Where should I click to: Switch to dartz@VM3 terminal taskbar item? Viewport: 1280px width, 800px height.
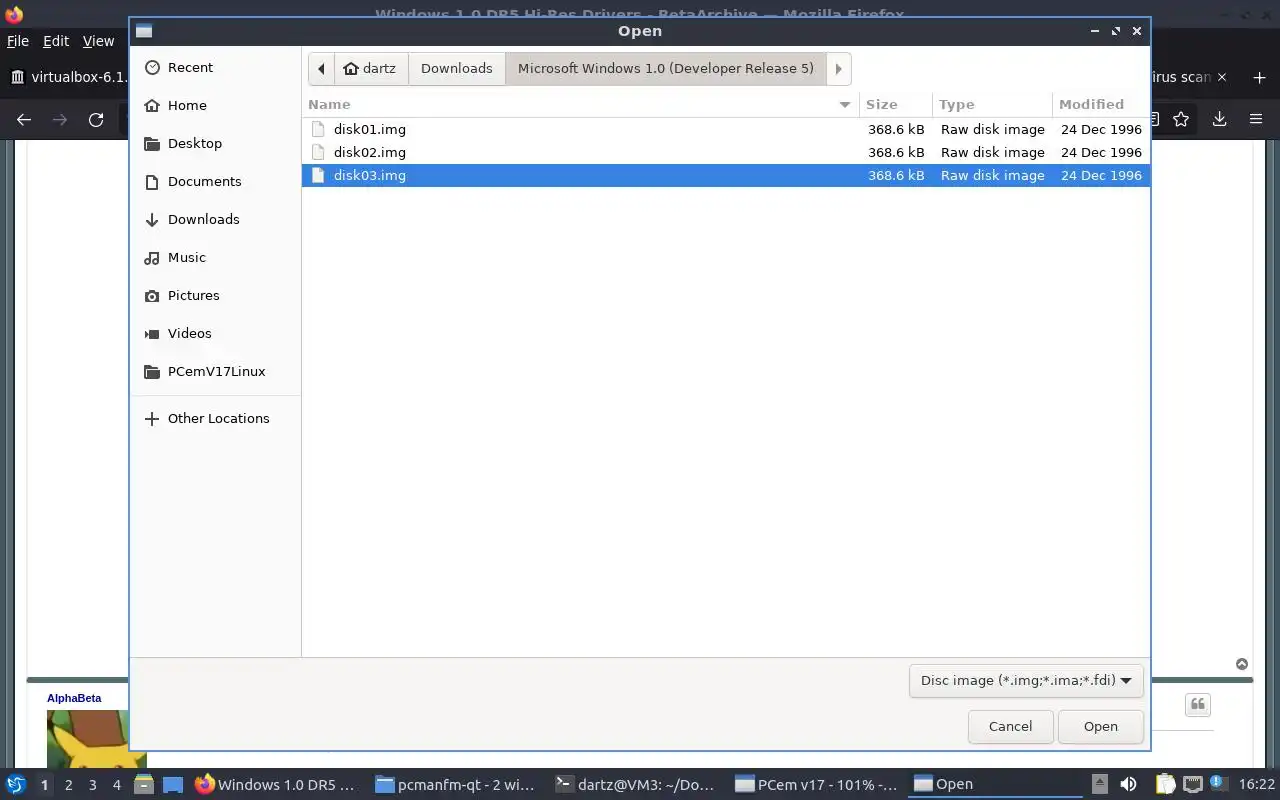click(x=636, y=784)
